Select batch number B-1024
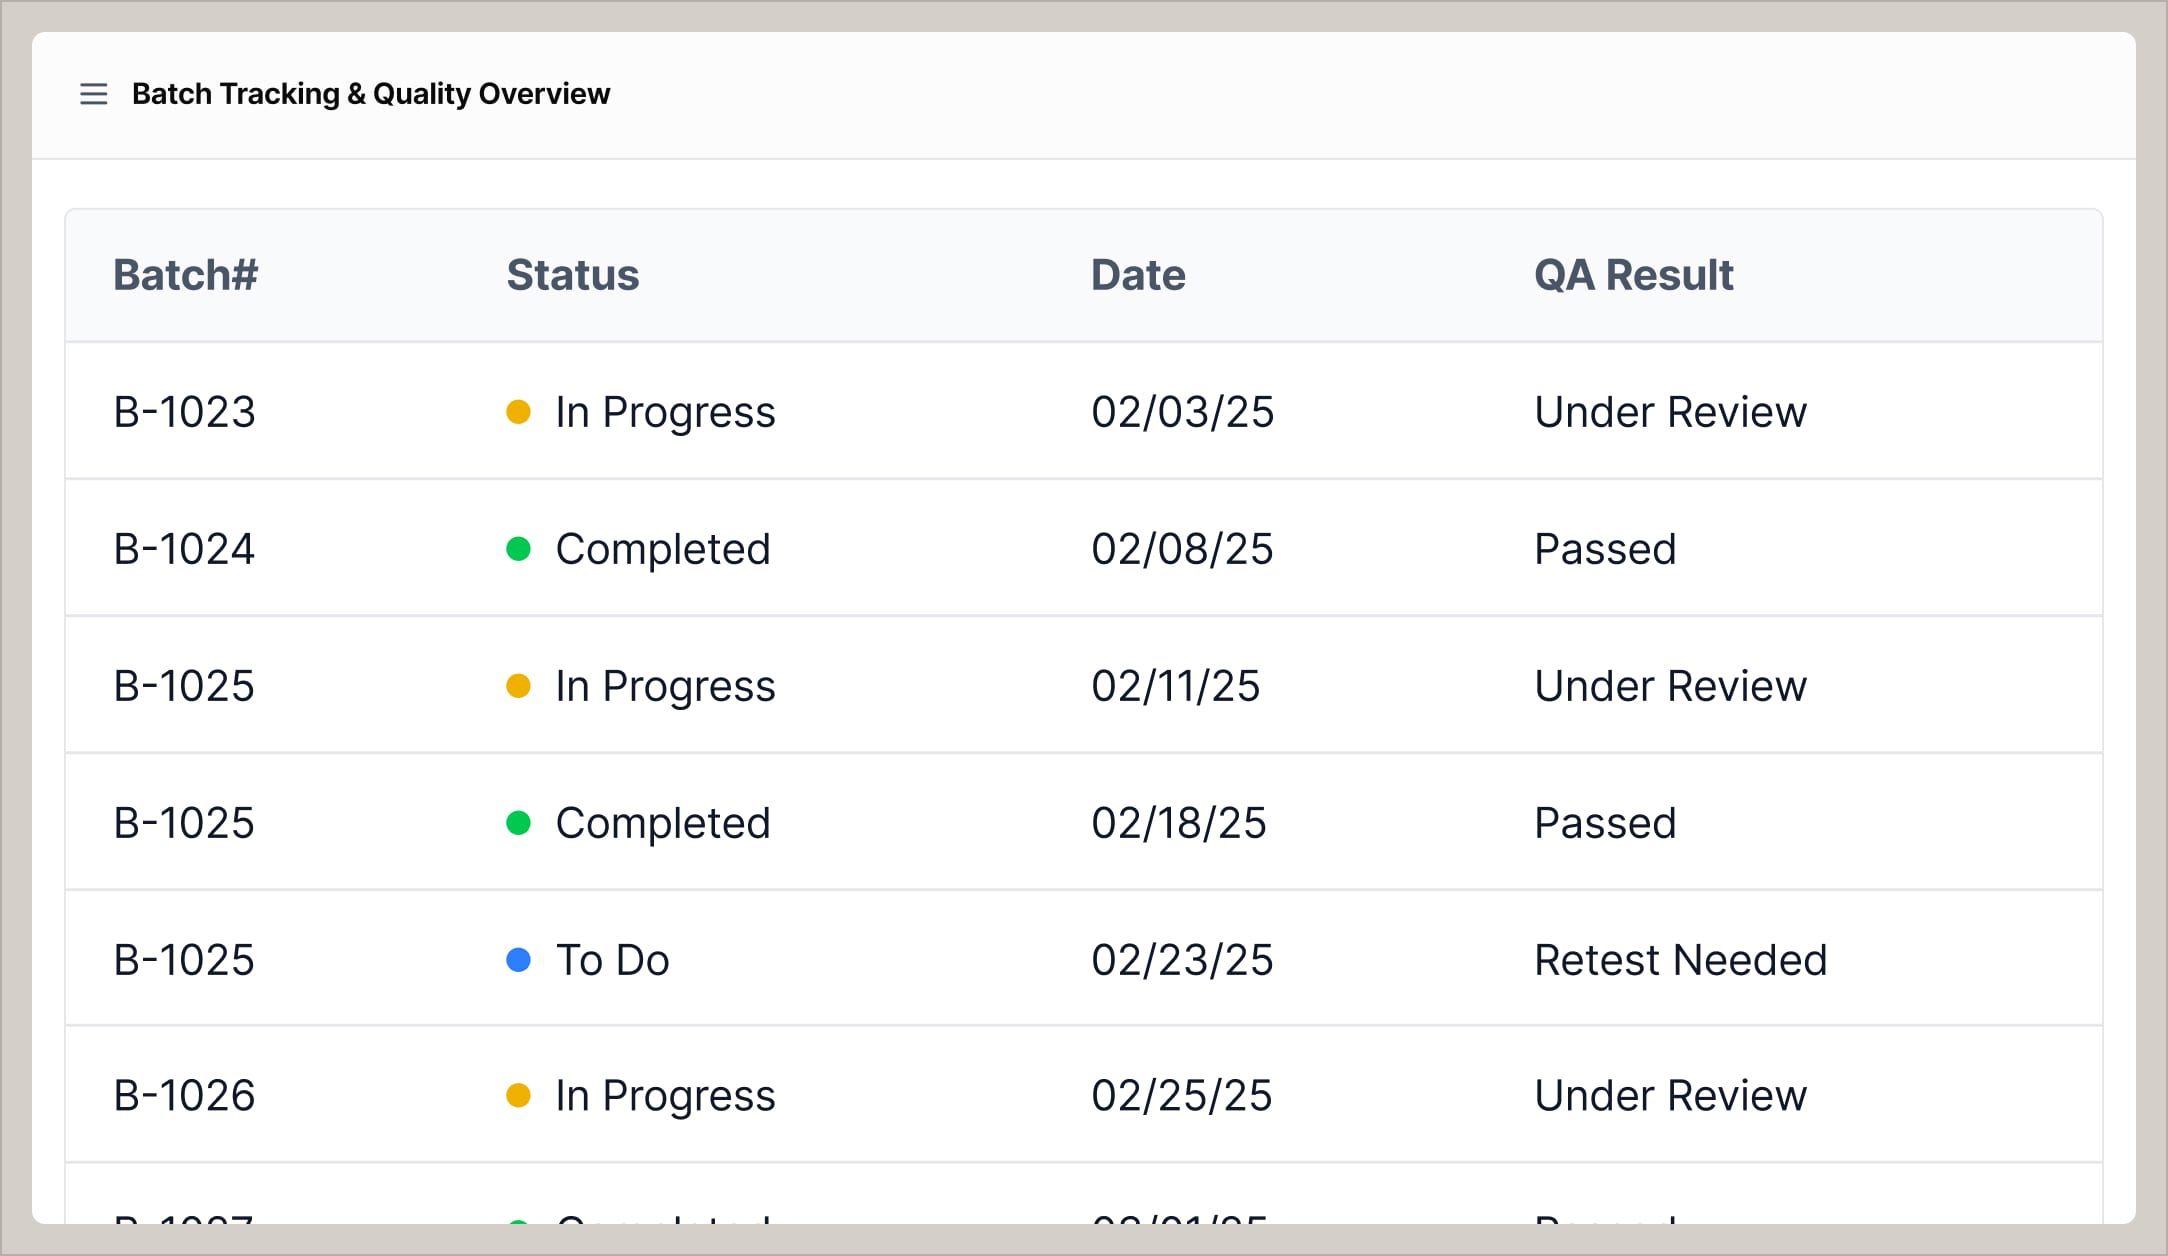The width and height of the screenshot is (2168, 1256). [x=184, y=549]
